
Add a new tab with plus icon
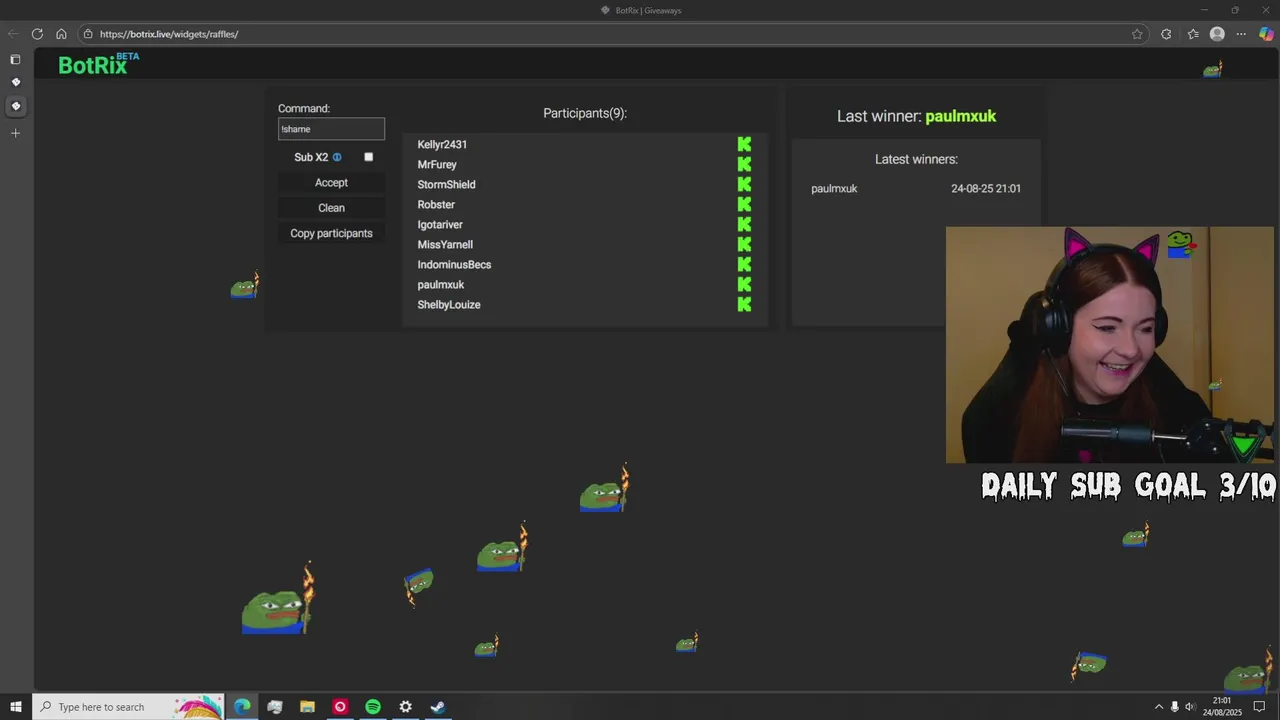point(15,133)
